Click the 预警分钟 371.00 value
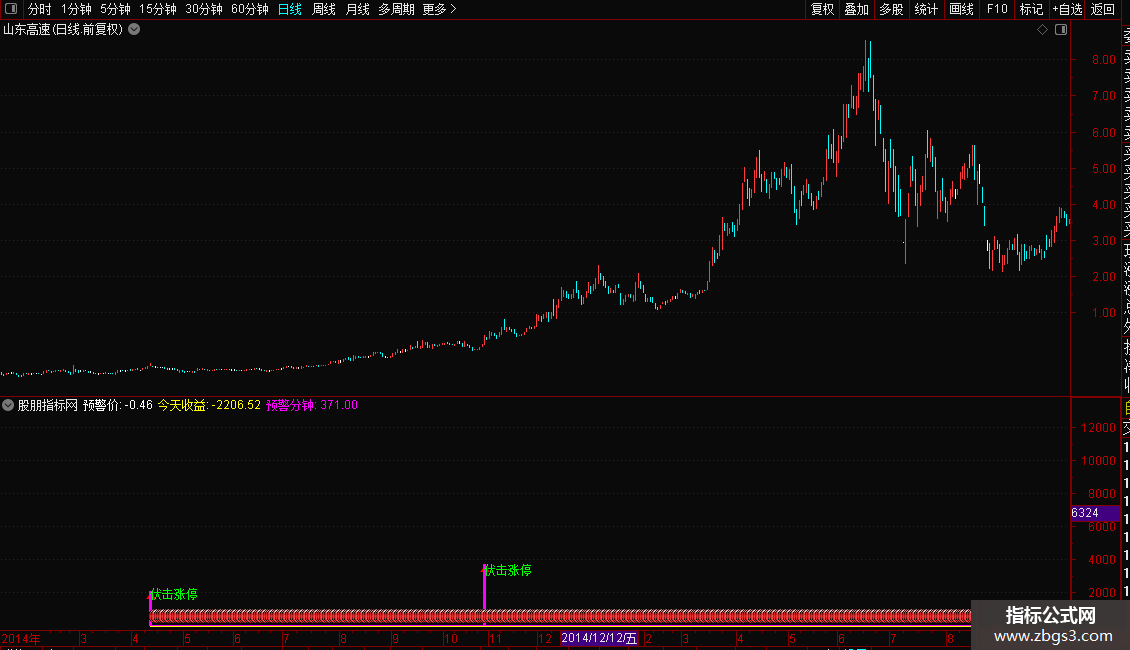Viewport: 1130px width, 650px height. click(311, 405)
